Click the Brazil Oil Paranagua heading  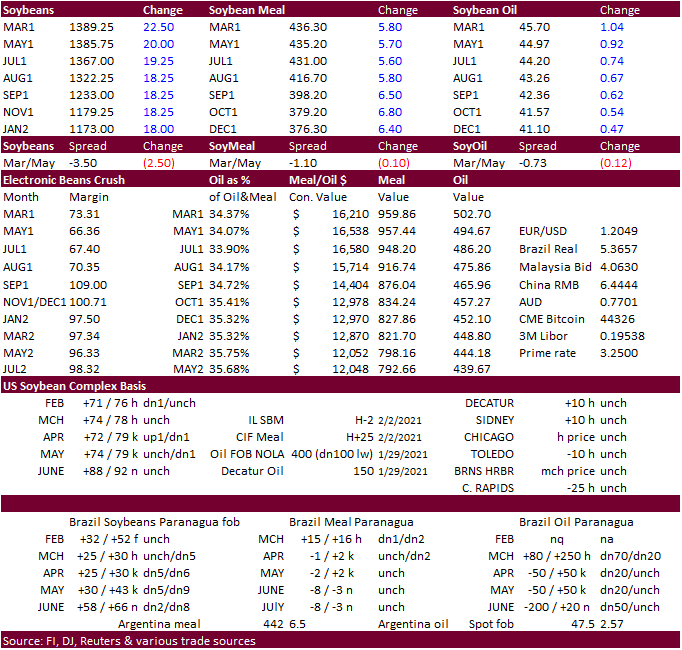[575, 521]
